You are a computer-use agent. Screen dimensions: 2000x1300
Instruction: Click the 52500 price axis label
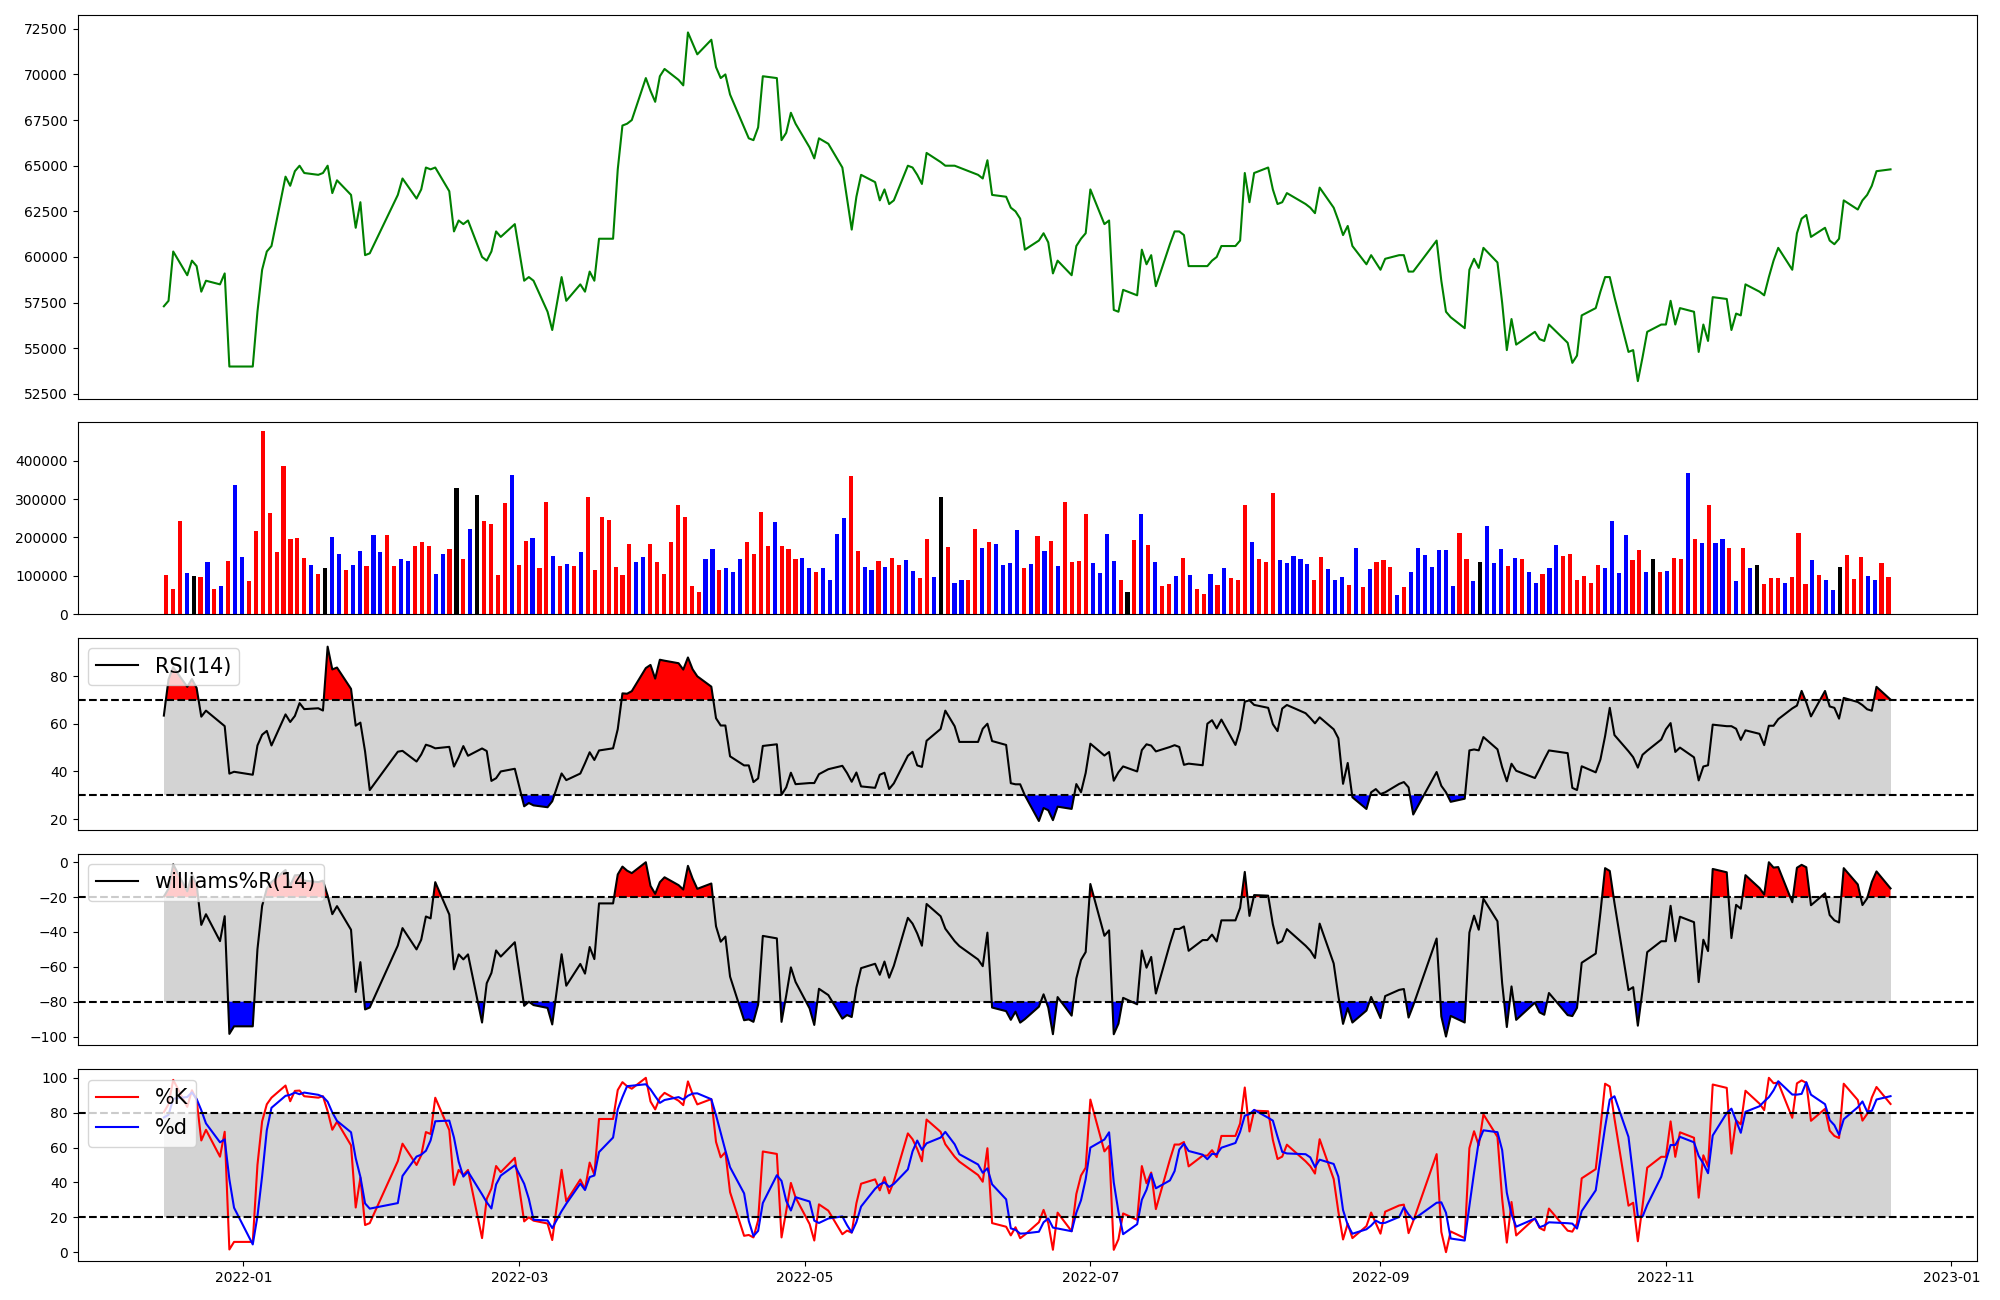click(x=45, y=394)
